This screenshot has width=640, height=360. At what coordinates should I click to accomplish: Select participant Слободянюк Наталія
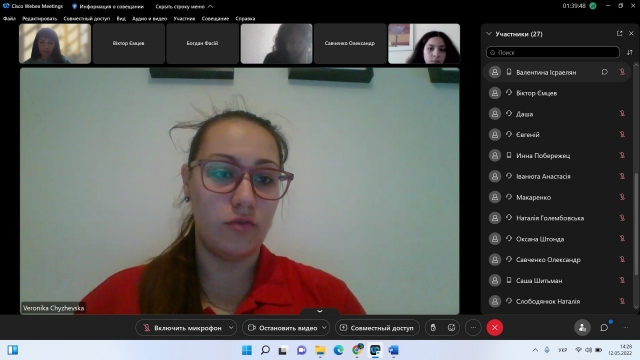[557, 301]
